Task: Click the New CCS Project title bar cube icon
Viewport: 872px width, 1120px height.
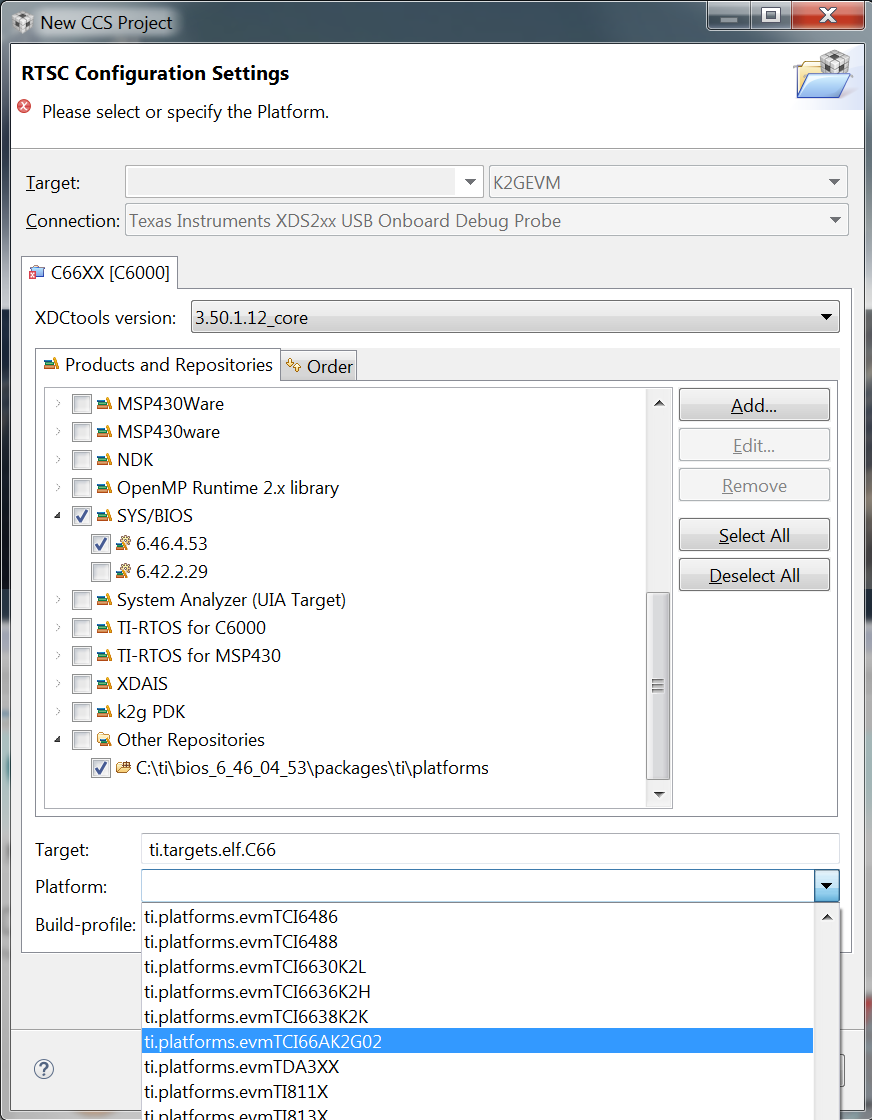Action: coord(23,22)
